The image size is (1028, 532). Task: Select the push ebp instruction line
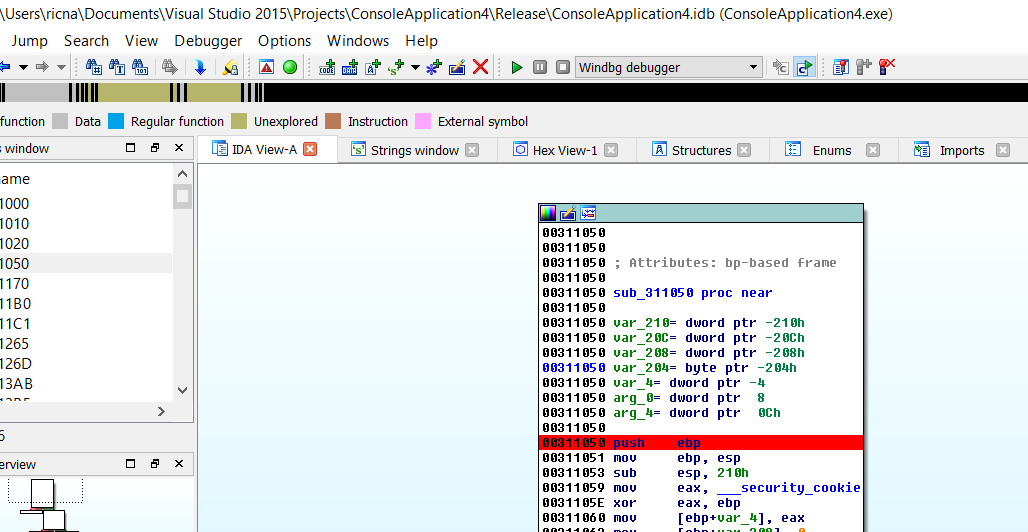coord(700,442)
